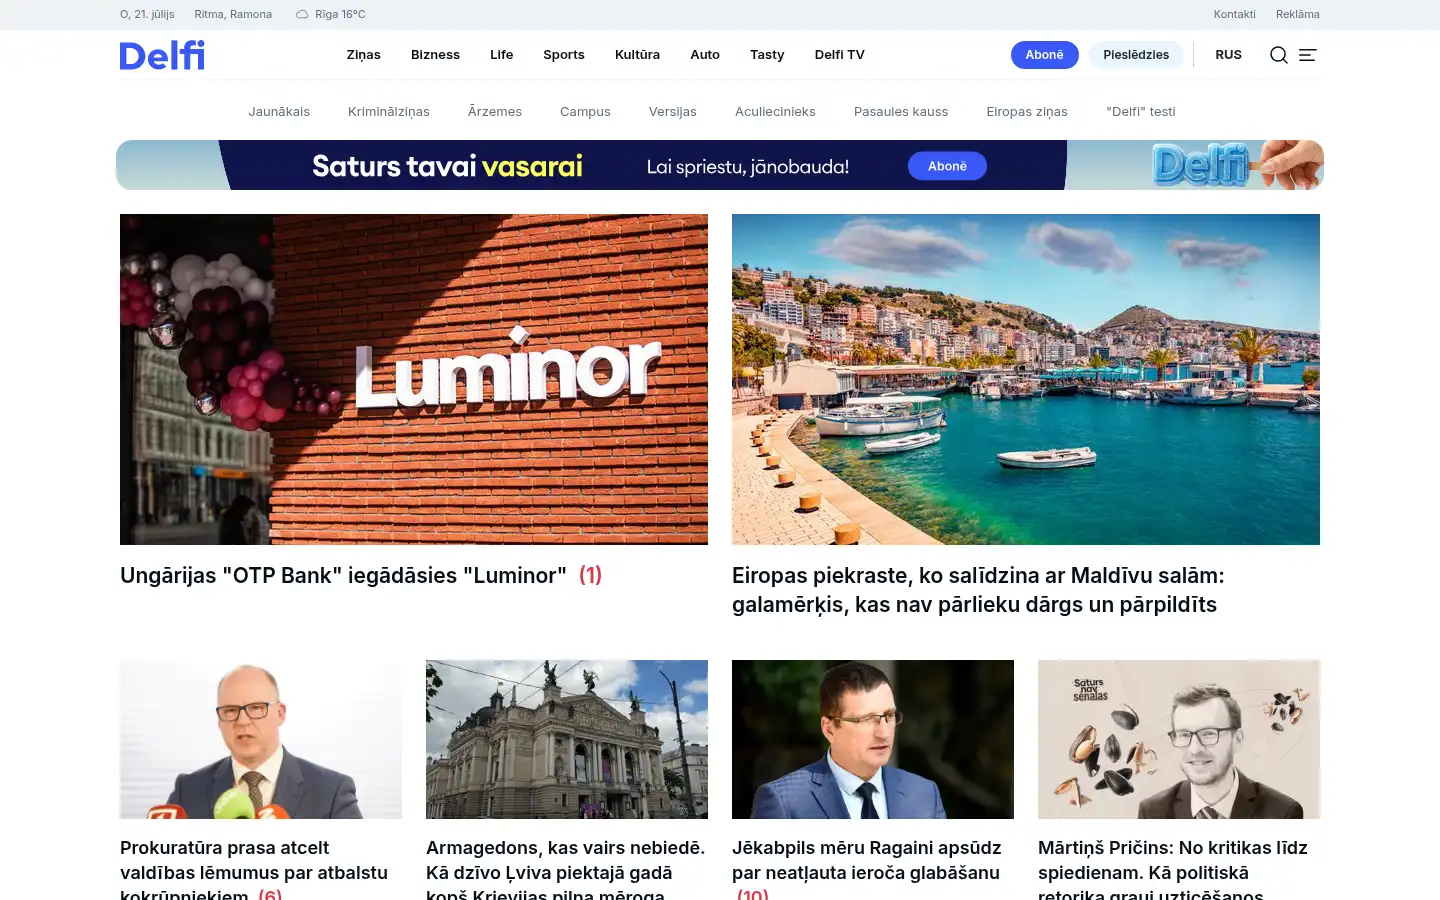Open Pasaules kauss subsection

(901, 112)
